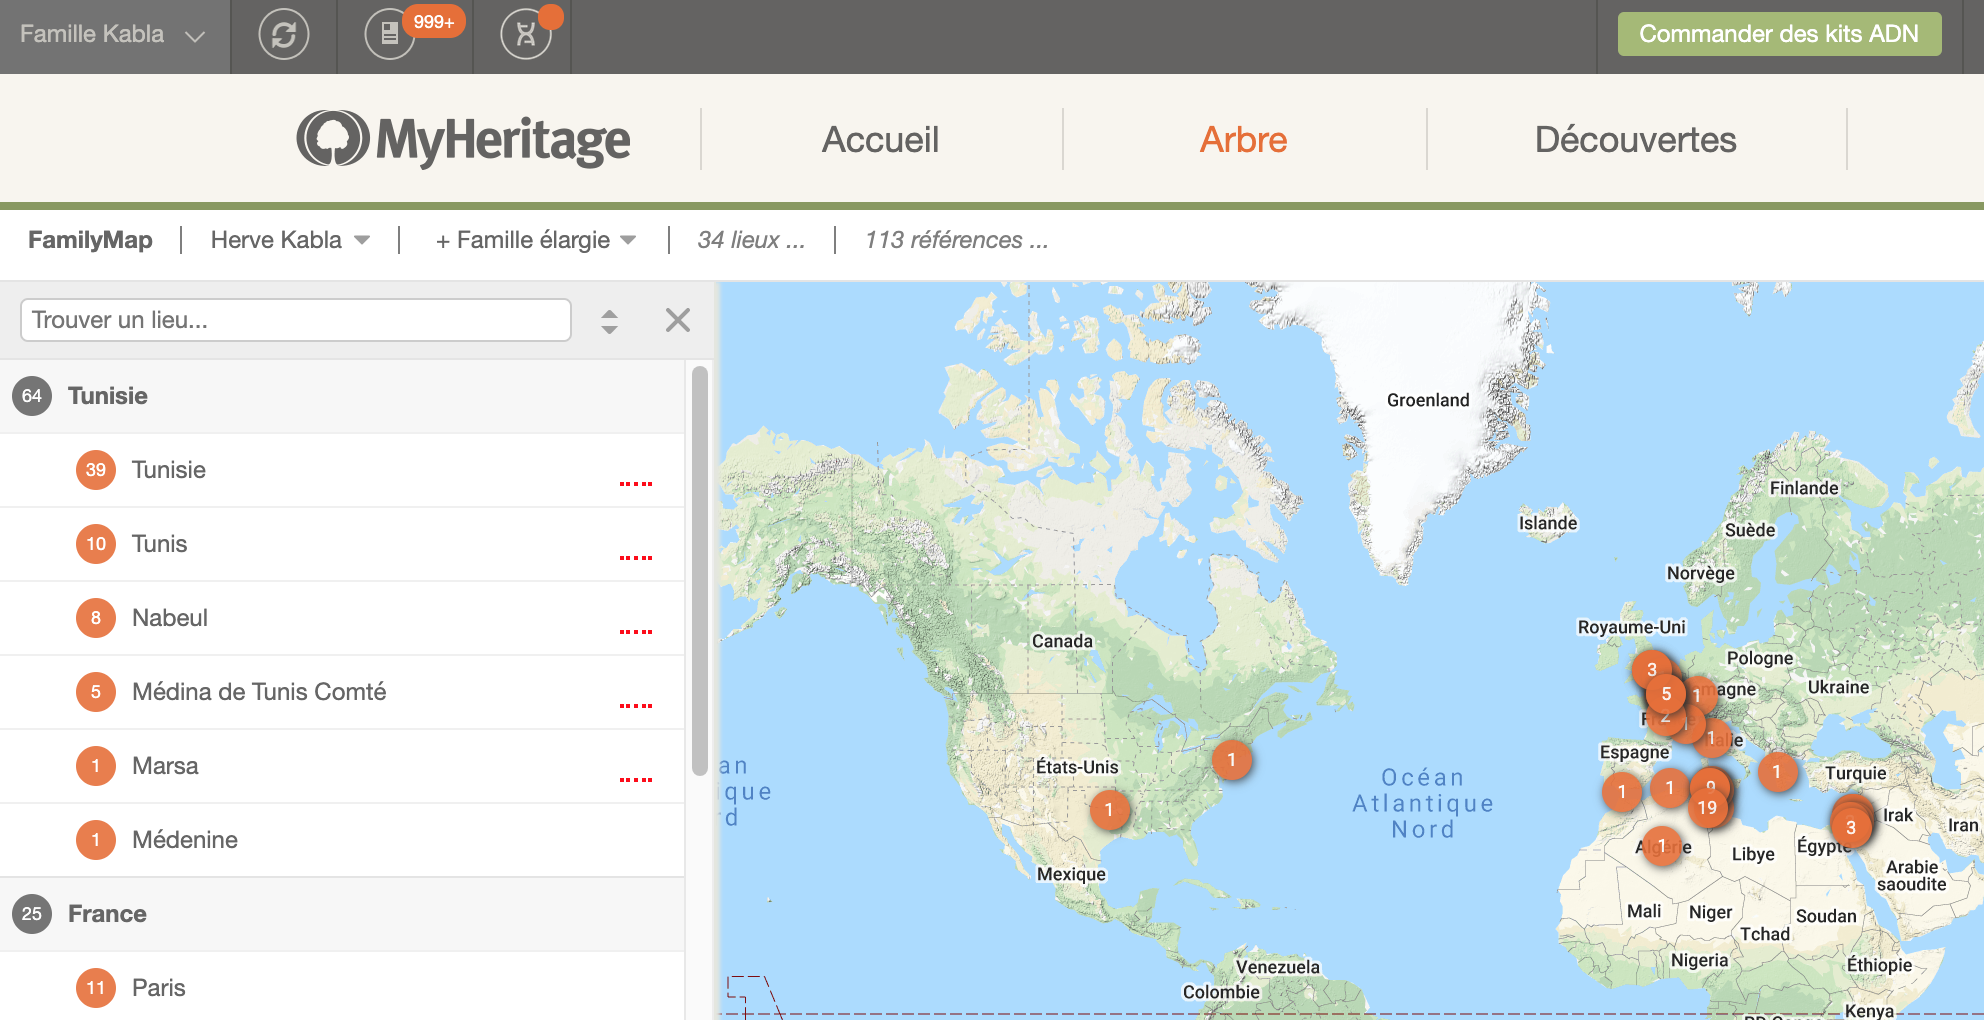The image size is (1984, 1020).
Task: Click the Trouver un lieu search field
Action: click(296, 320)
